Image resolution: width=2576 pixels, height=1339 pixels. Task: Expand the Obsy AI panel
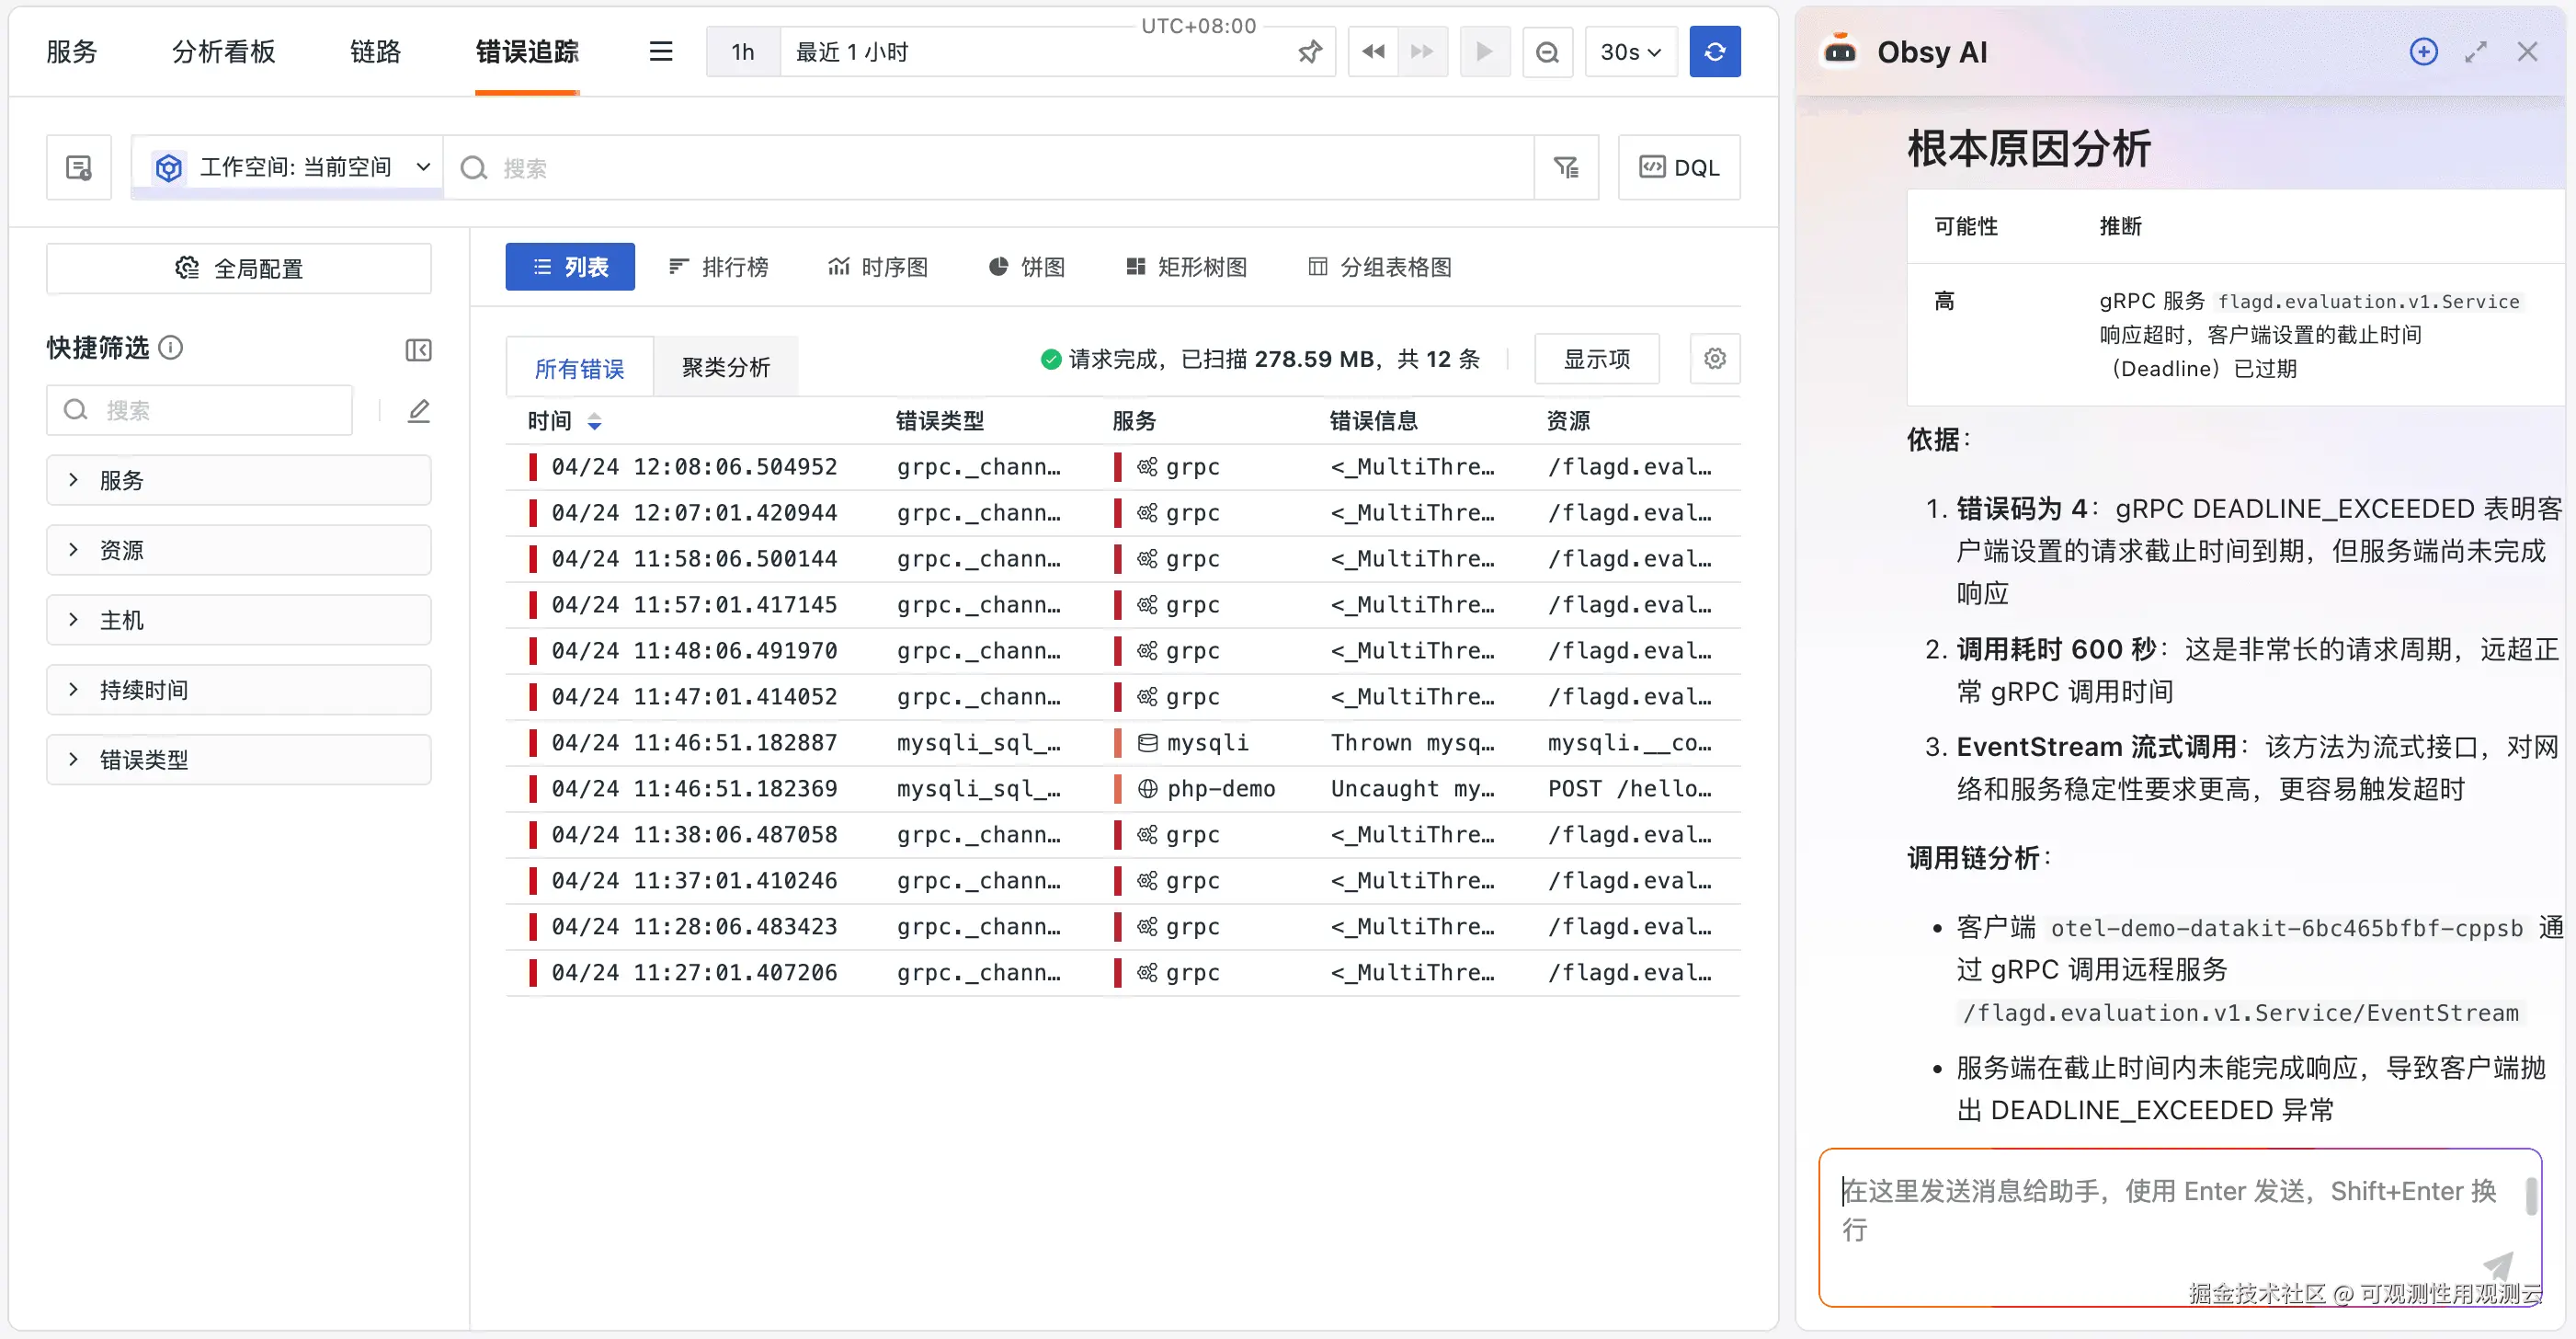point(2475,52)
